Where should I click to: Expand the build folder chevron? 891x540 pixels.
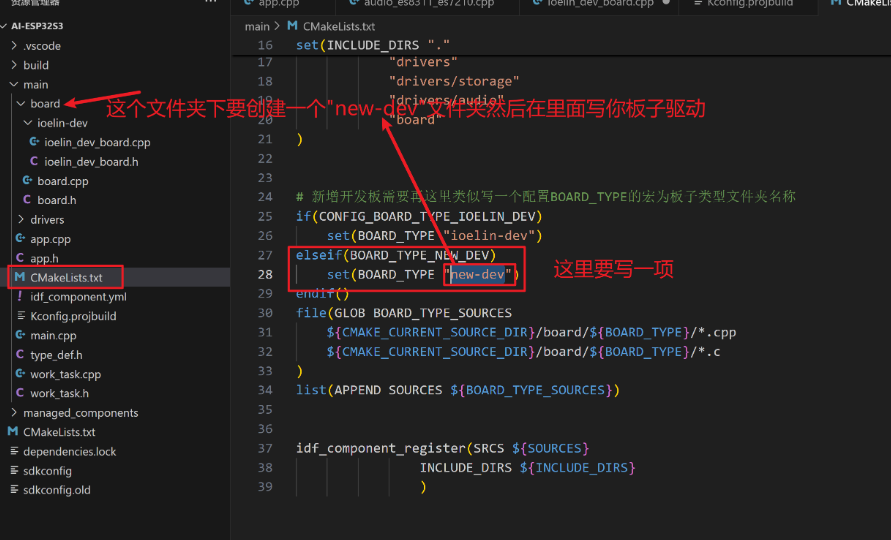pos(14,65)
